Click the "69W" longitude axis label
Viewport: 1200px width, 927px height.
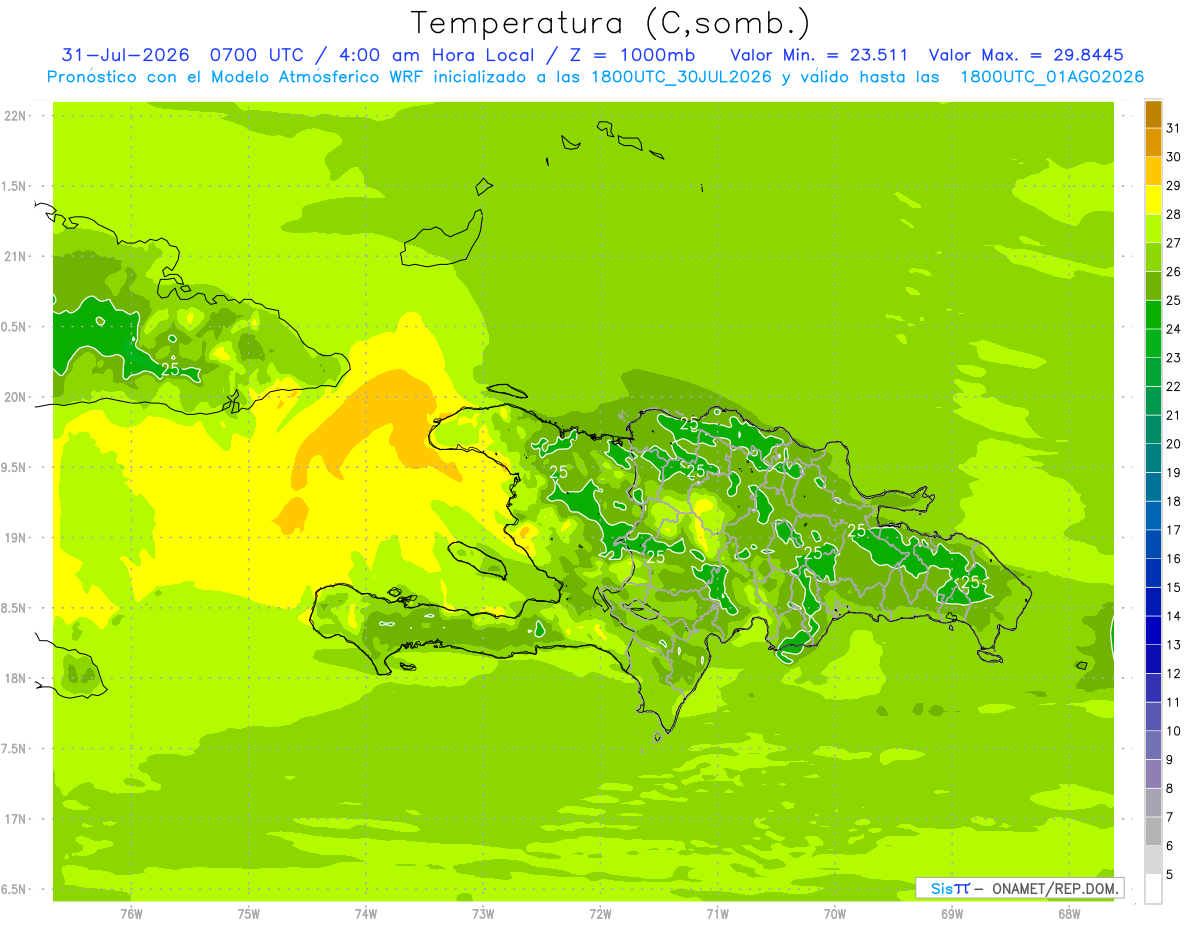tap(952, 914)
